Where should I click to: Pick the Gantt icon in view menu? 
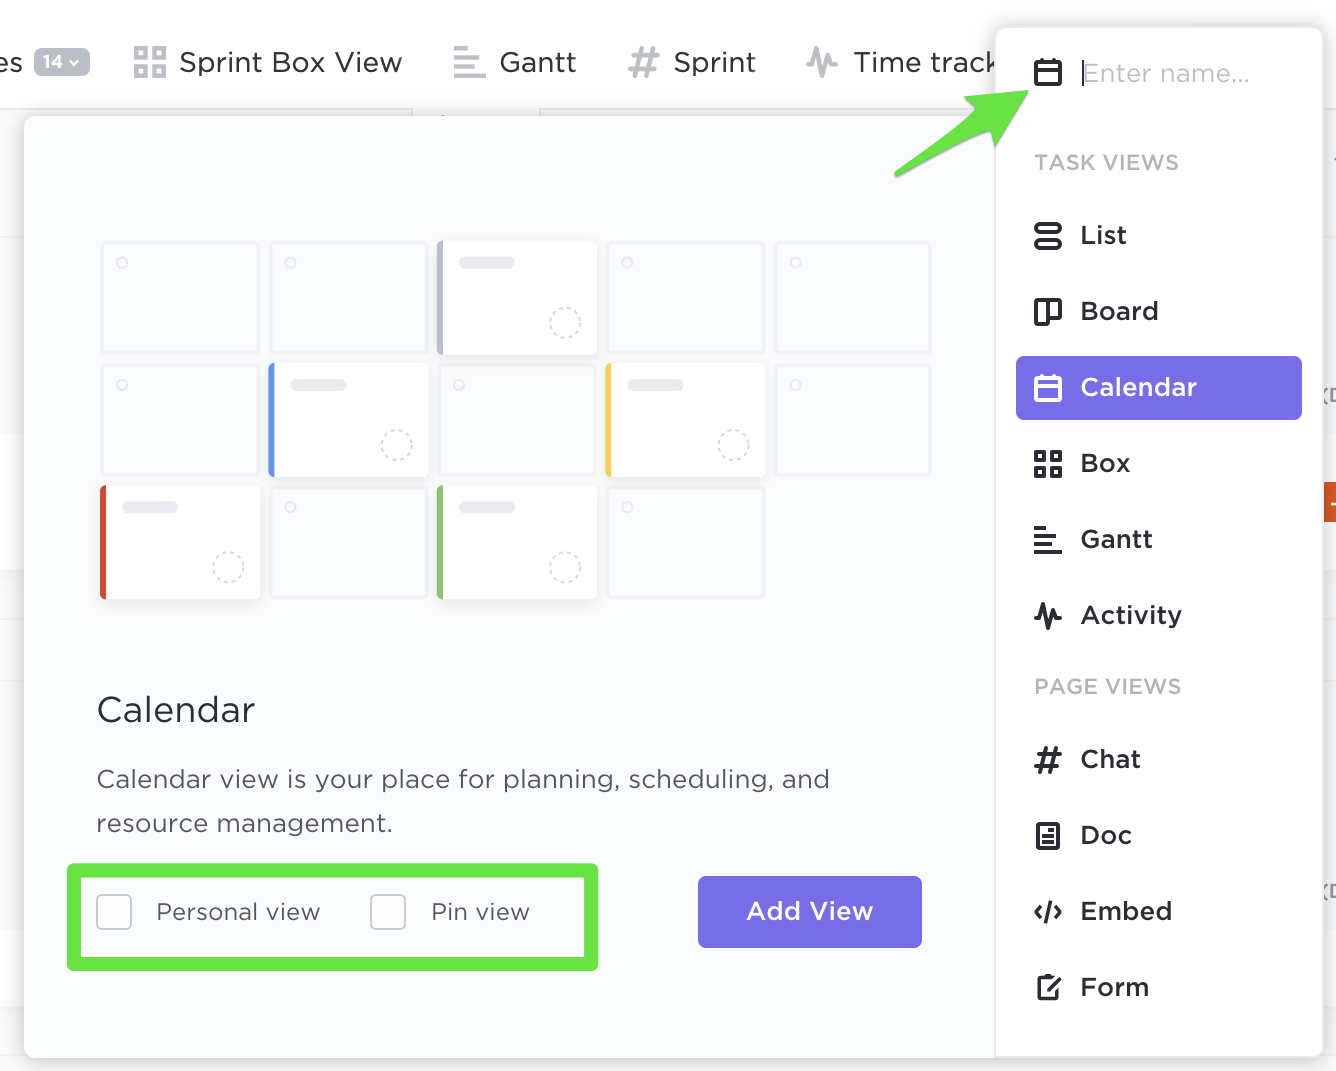coord(1047,540)
